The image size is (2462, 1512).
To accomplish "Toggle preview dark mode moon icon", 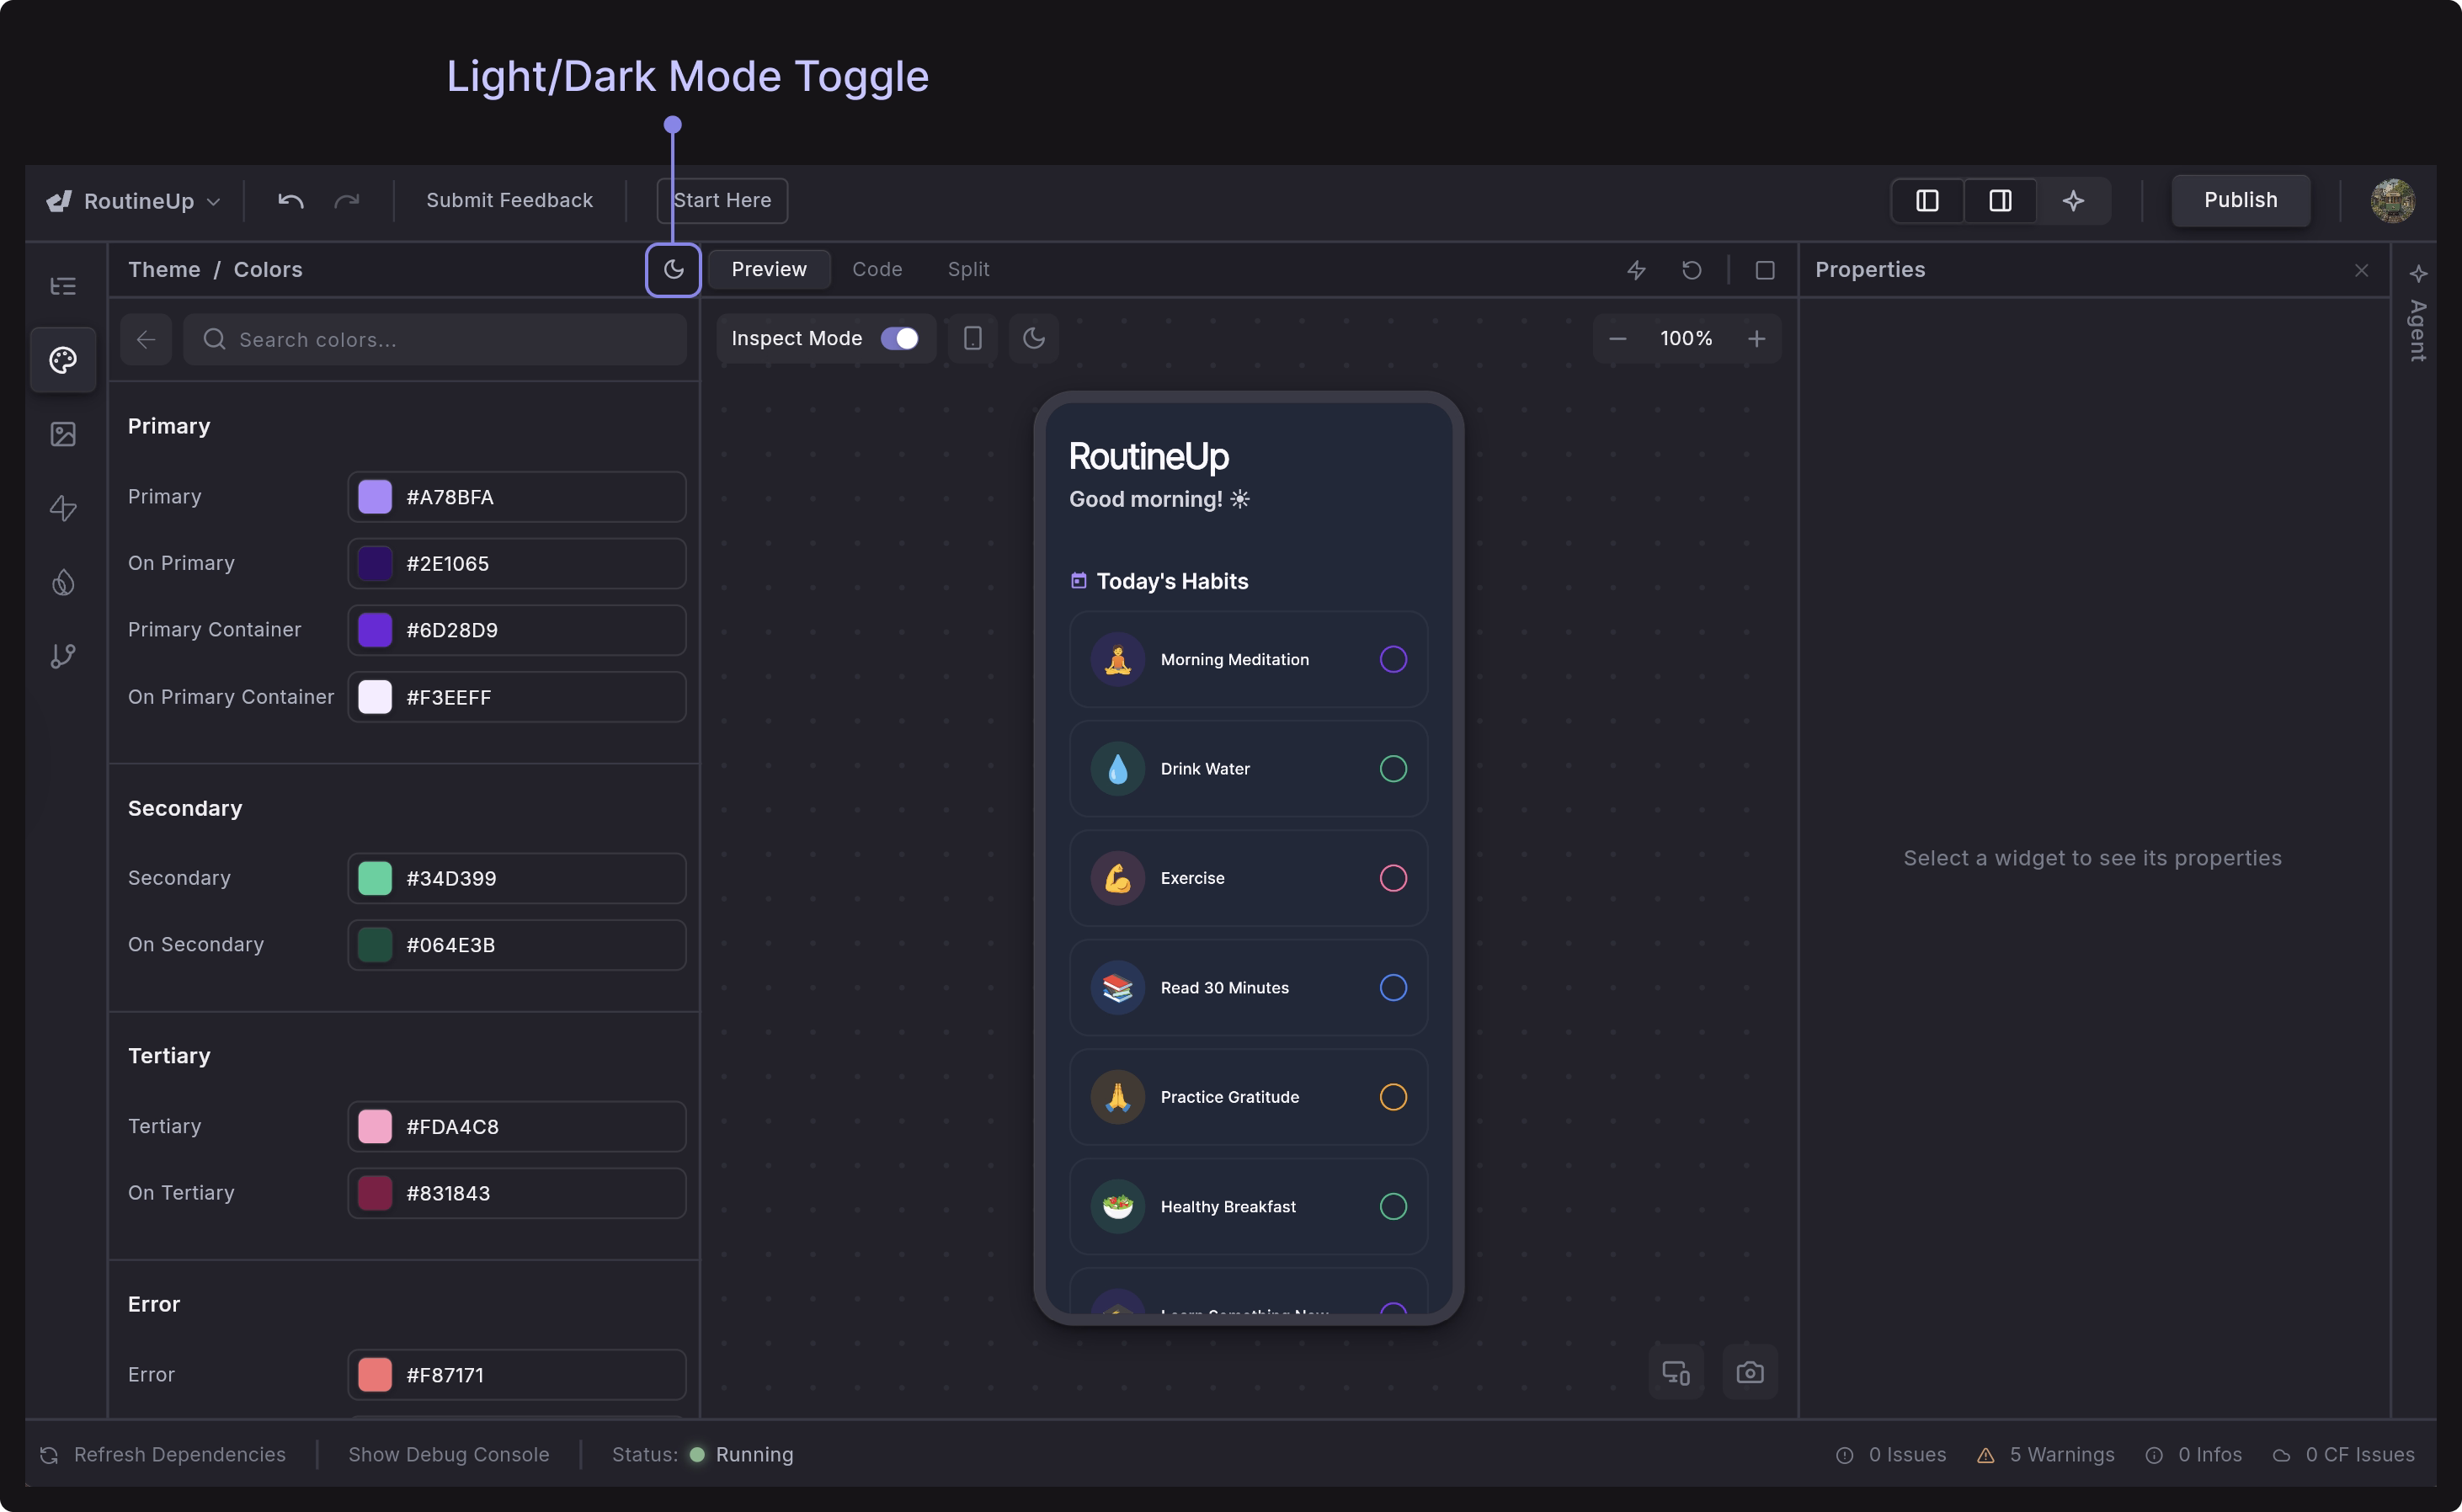I will (1034, 338).
